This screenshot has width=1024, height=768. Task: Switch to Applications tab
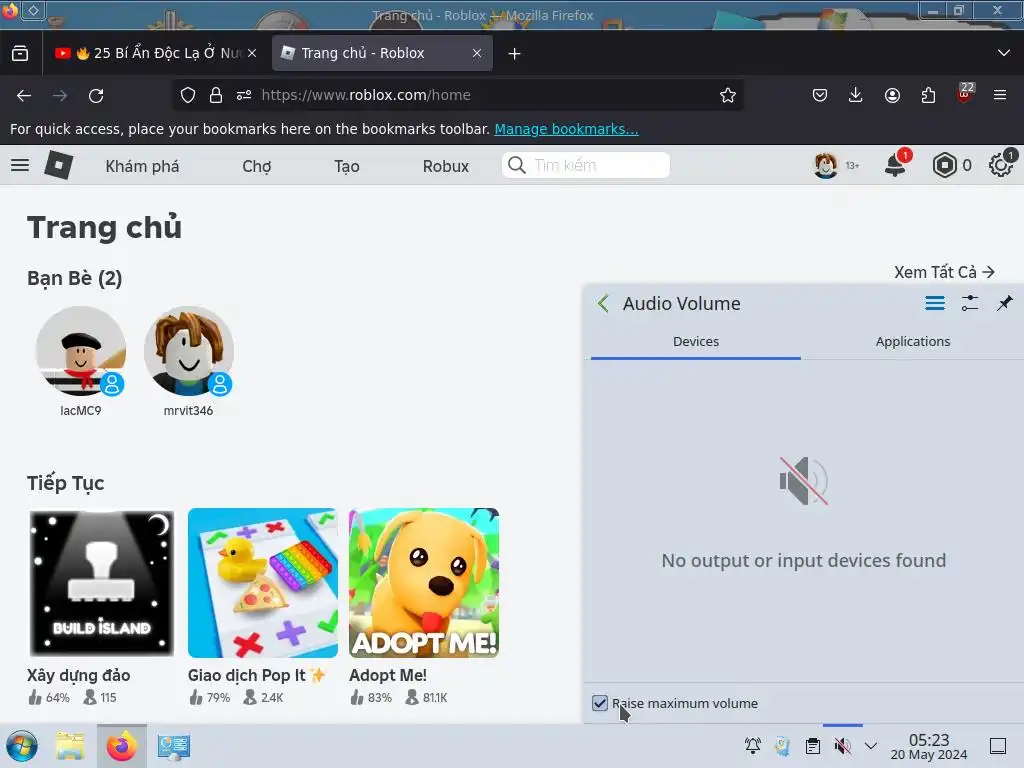coord(912,342)
